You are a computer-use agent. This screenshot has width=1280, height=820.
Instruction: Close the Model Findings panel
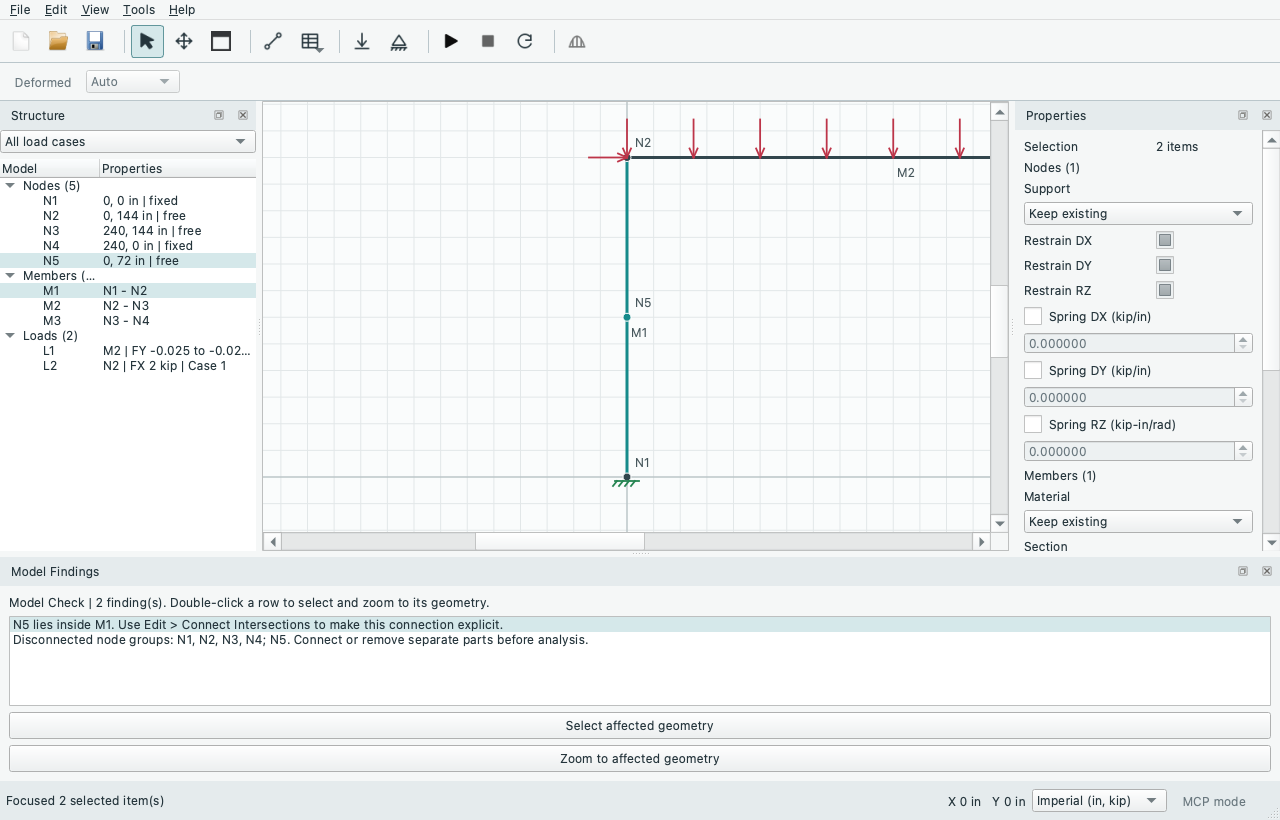(x=1267, y=571)
